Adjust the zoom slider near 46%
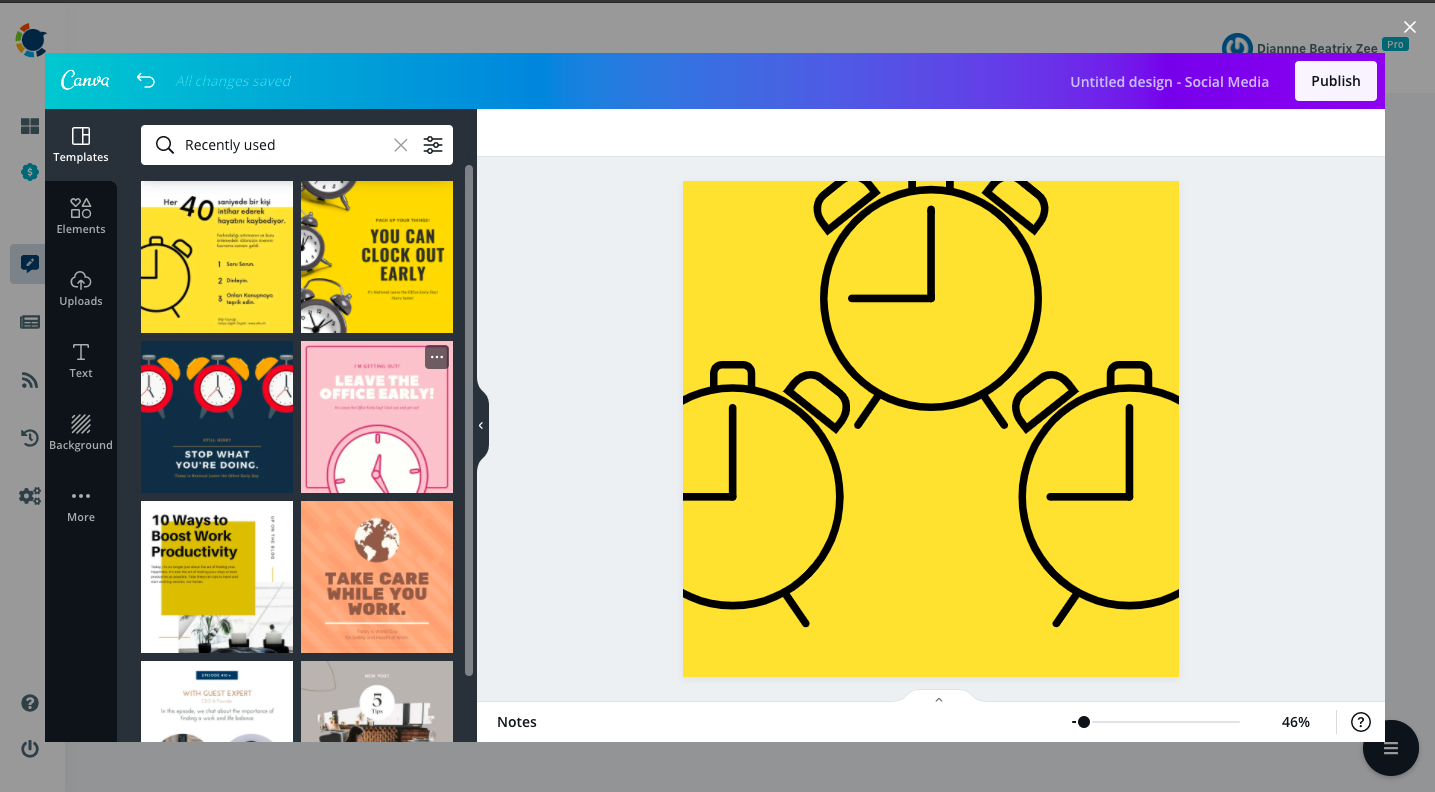Viewport: 1435px width, 792px height. pyautogui.click(x=1085, y=721)
